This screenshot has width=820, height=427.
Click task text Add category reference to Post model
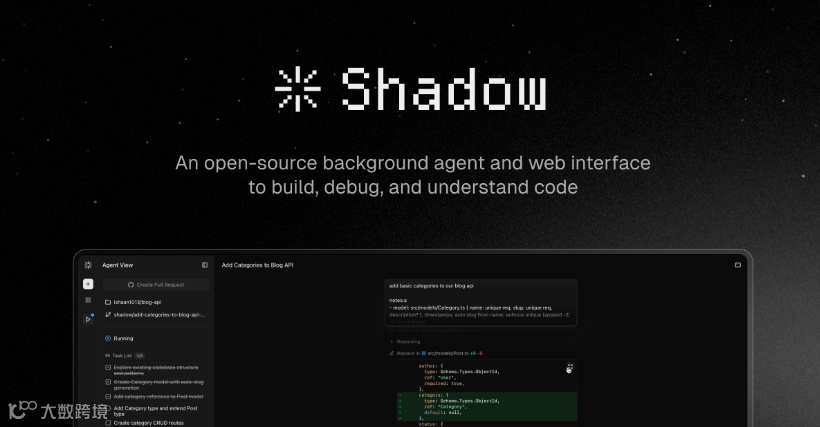point(158,397)
